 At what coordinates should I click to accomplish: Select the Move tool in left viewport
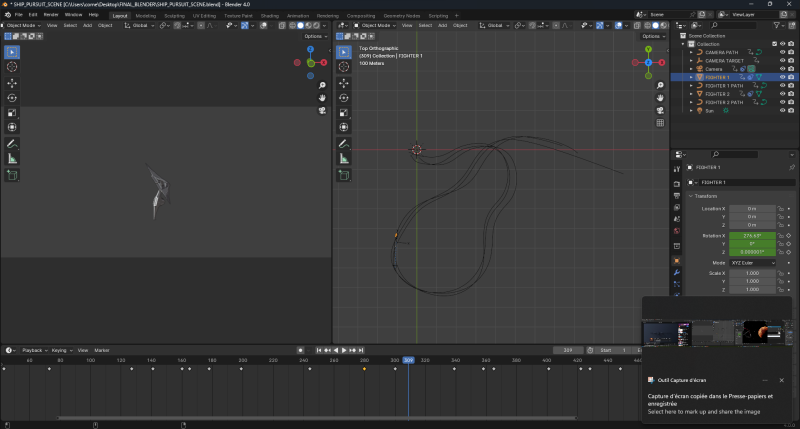[12, 83]
